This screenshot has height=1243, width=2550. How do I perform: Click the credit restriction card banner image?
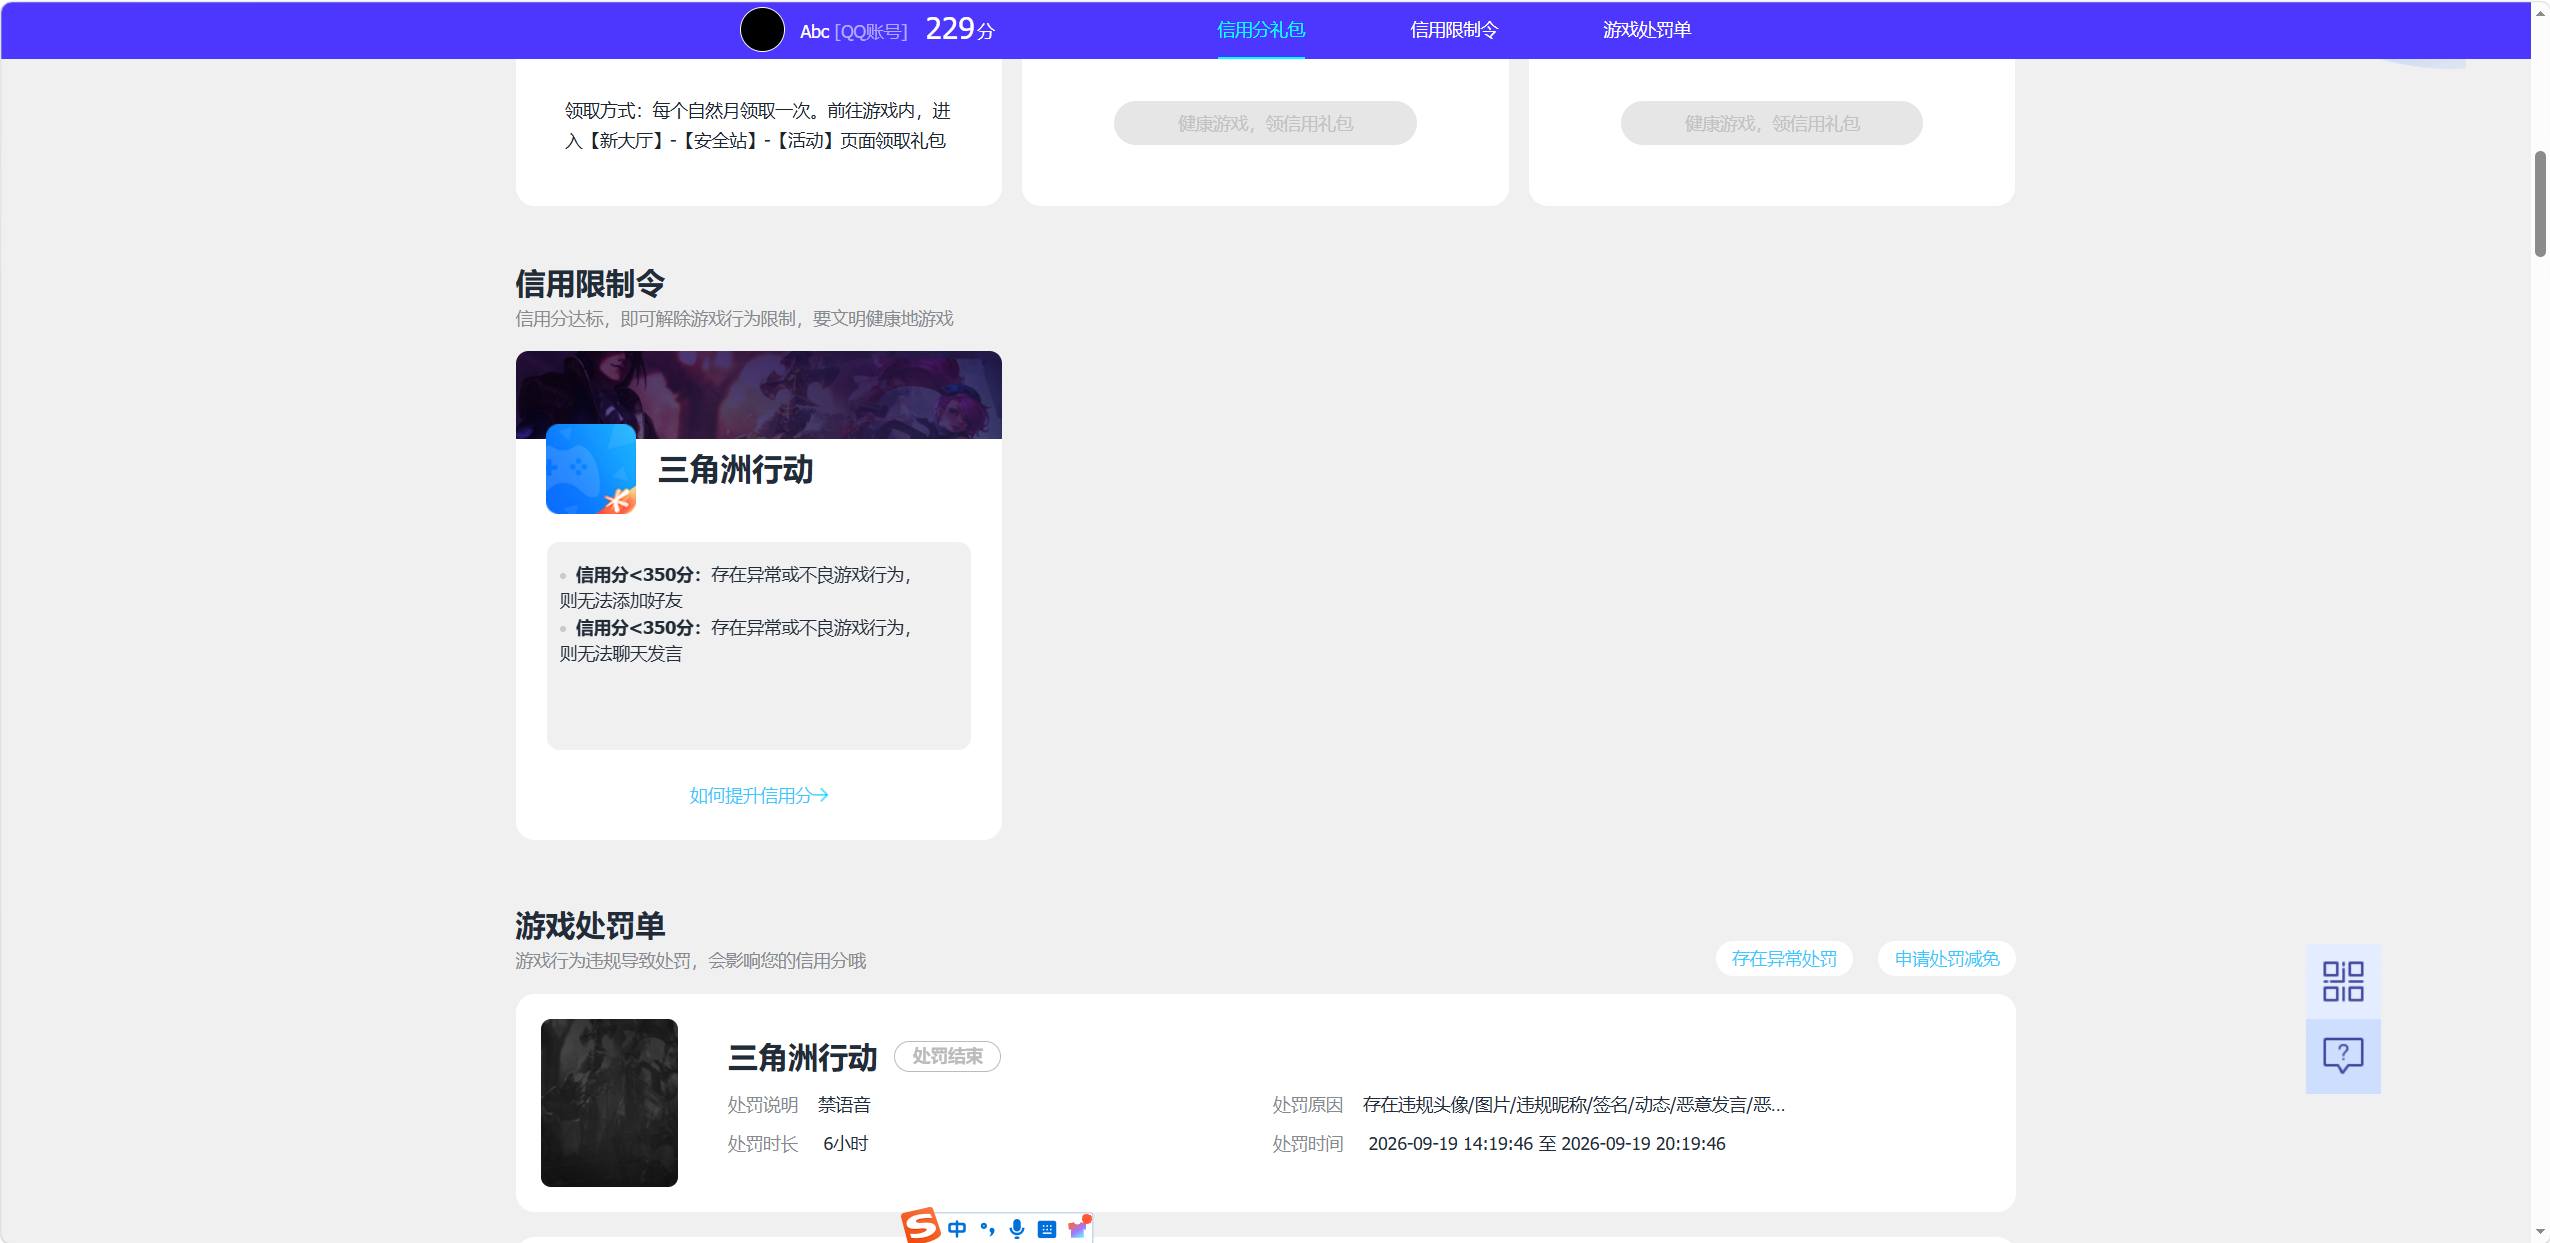coord(759,394)
